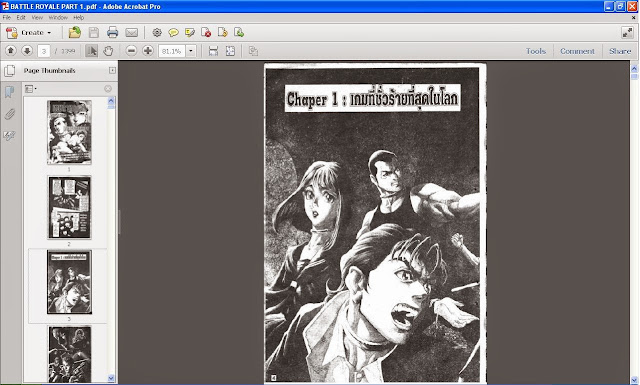Click thumbnails scroll up arrow
Viewport: 640px width, 385px height.
coord(111,101)
